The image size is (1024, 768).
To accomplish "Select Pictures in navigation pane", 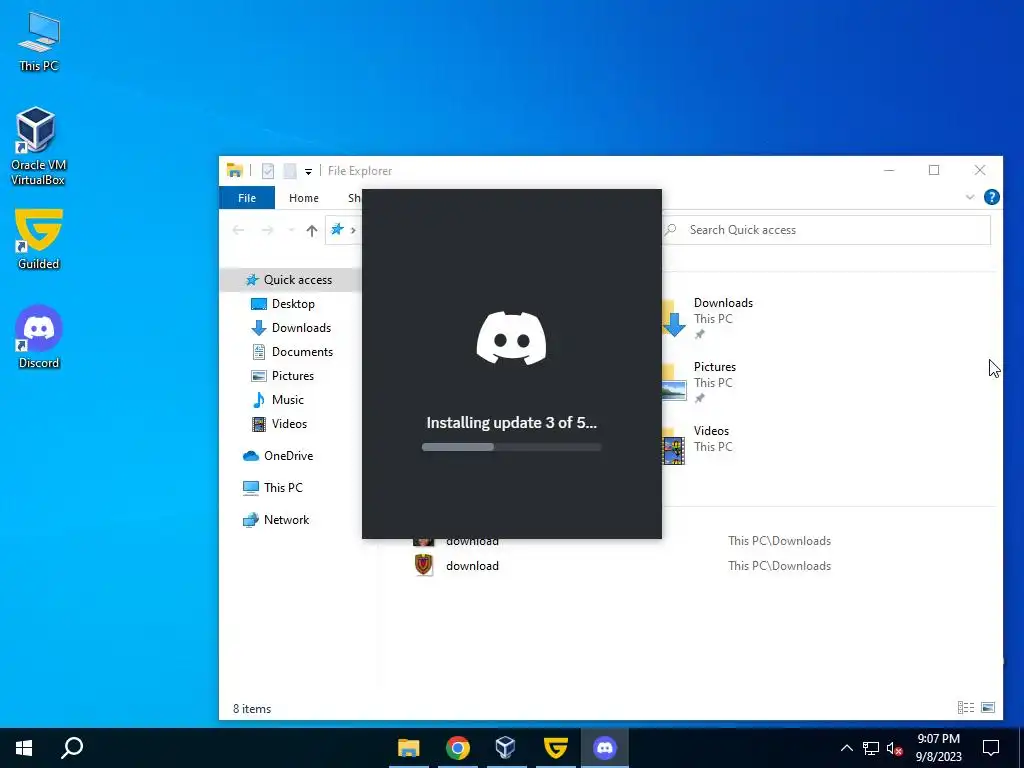I will point(283,376).
